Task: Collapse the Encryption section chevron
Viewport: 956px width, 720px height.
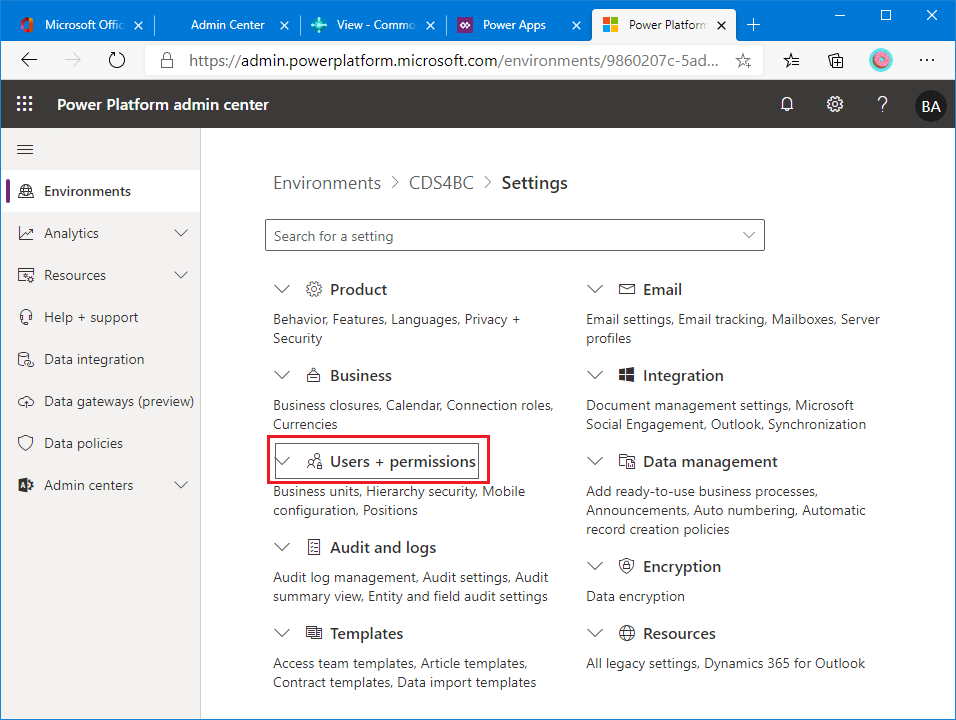Action: (x=594, y=565)
